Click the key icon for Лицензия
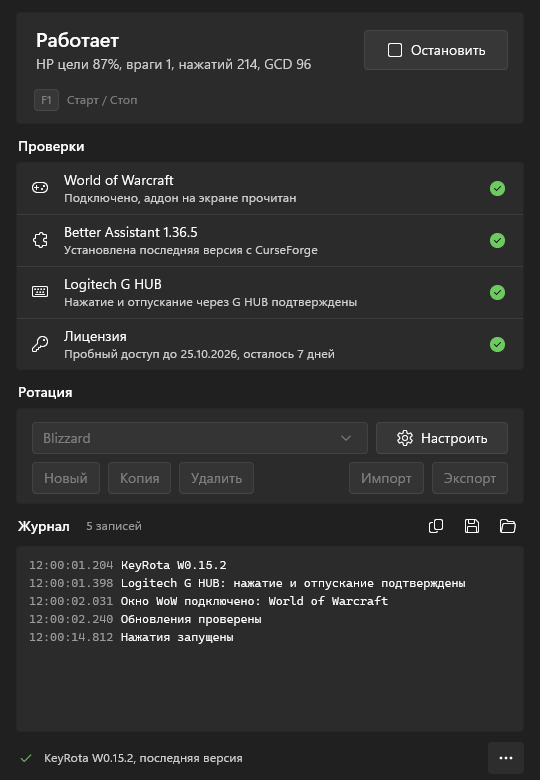Screen dimensions: 540x780 point(40,344)
